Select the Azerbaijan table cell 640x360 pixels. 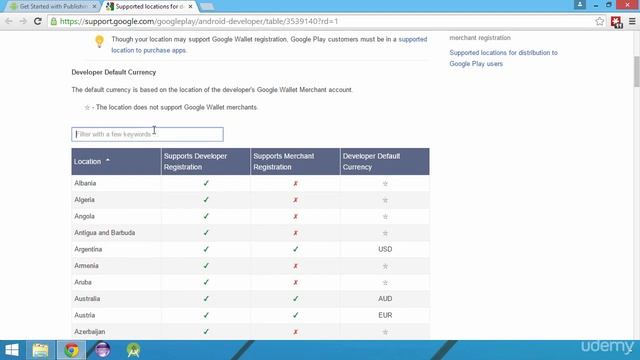pyautogui.click(x=116, y=332)
